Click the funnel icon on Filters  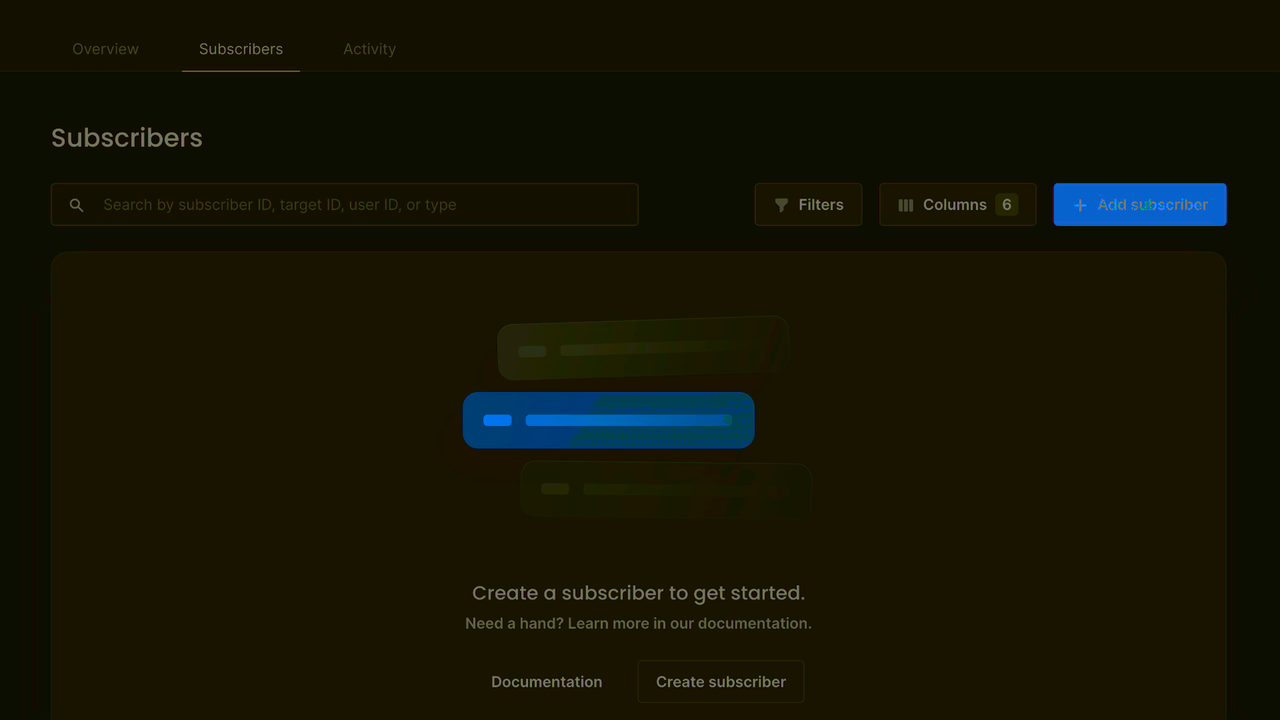pyautogui.click(x=781, y=205)
